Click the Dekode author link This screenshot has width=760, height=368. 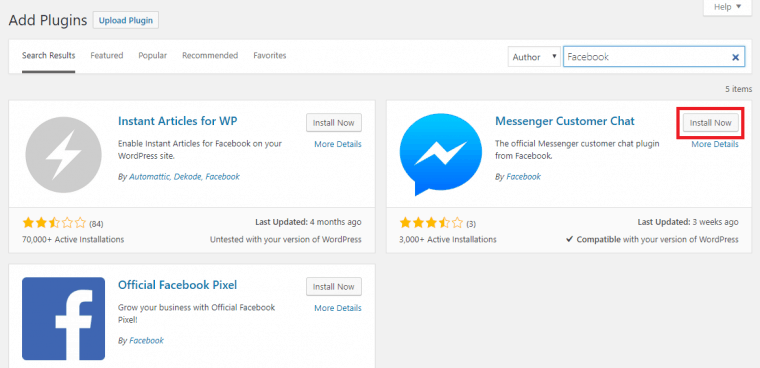tap(188, 177)
